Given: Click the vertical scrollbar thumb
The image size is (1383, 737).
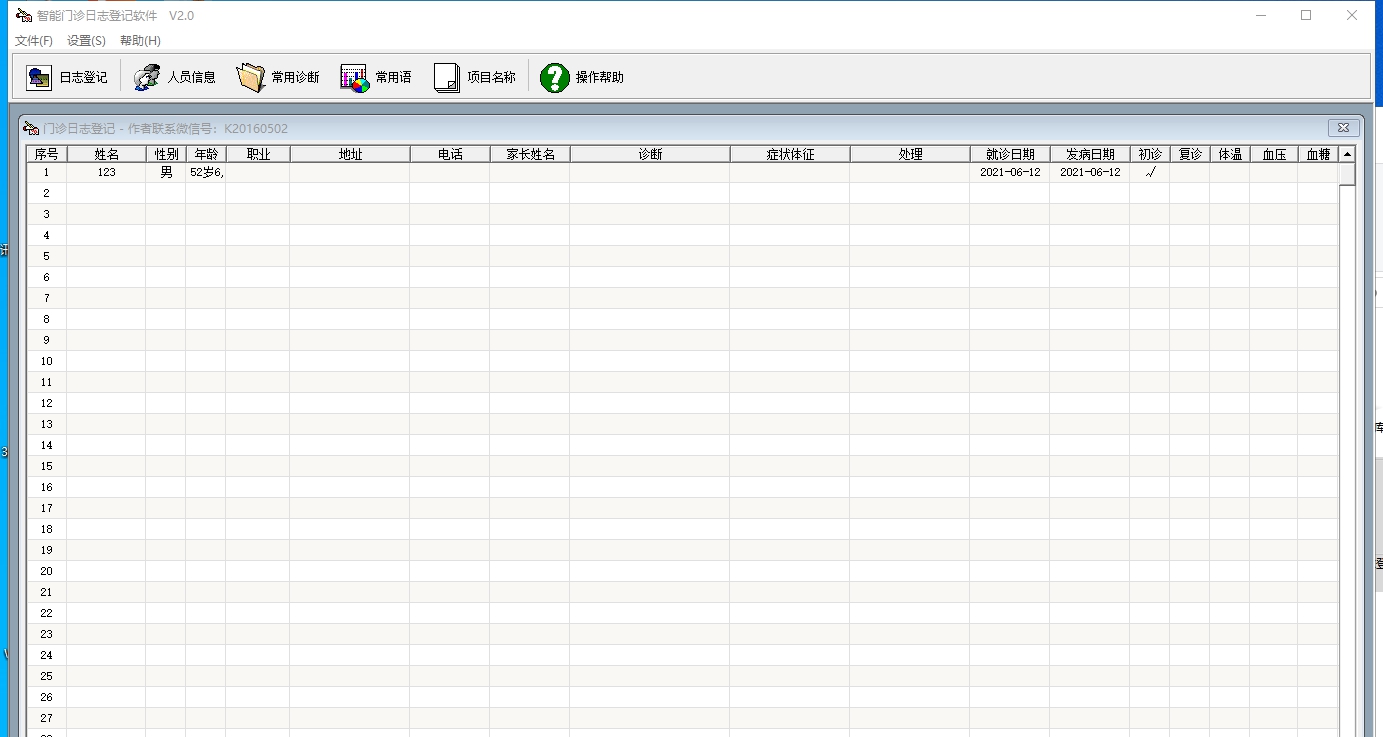Looking at the screenshot, I should point(1347,174).
